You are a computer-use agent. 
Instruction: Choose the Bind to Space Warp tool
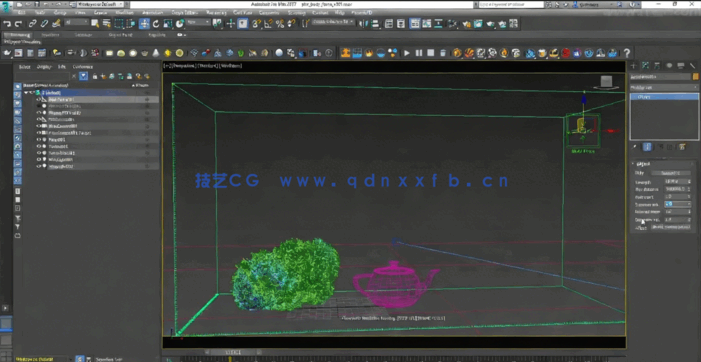click(56, 24)
